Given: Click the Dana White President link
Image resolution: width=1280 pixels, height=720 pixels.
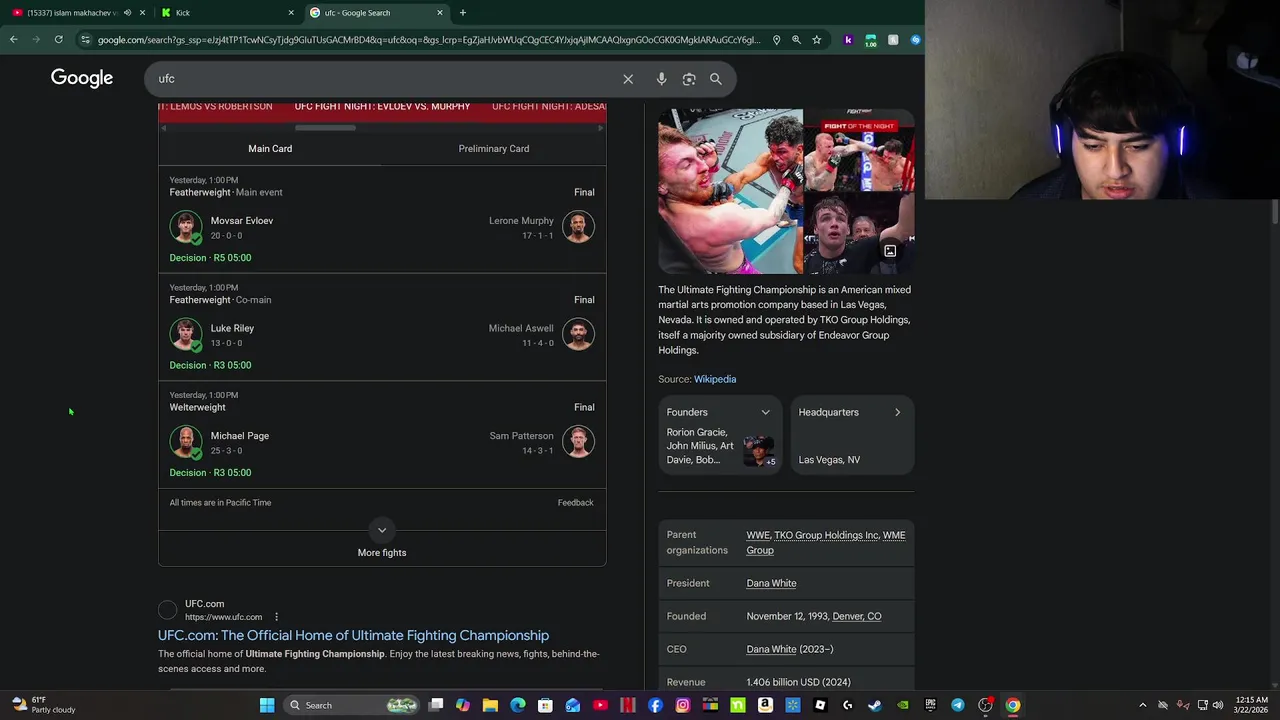Looking at the screenshot, I should (x=771, y=583).
